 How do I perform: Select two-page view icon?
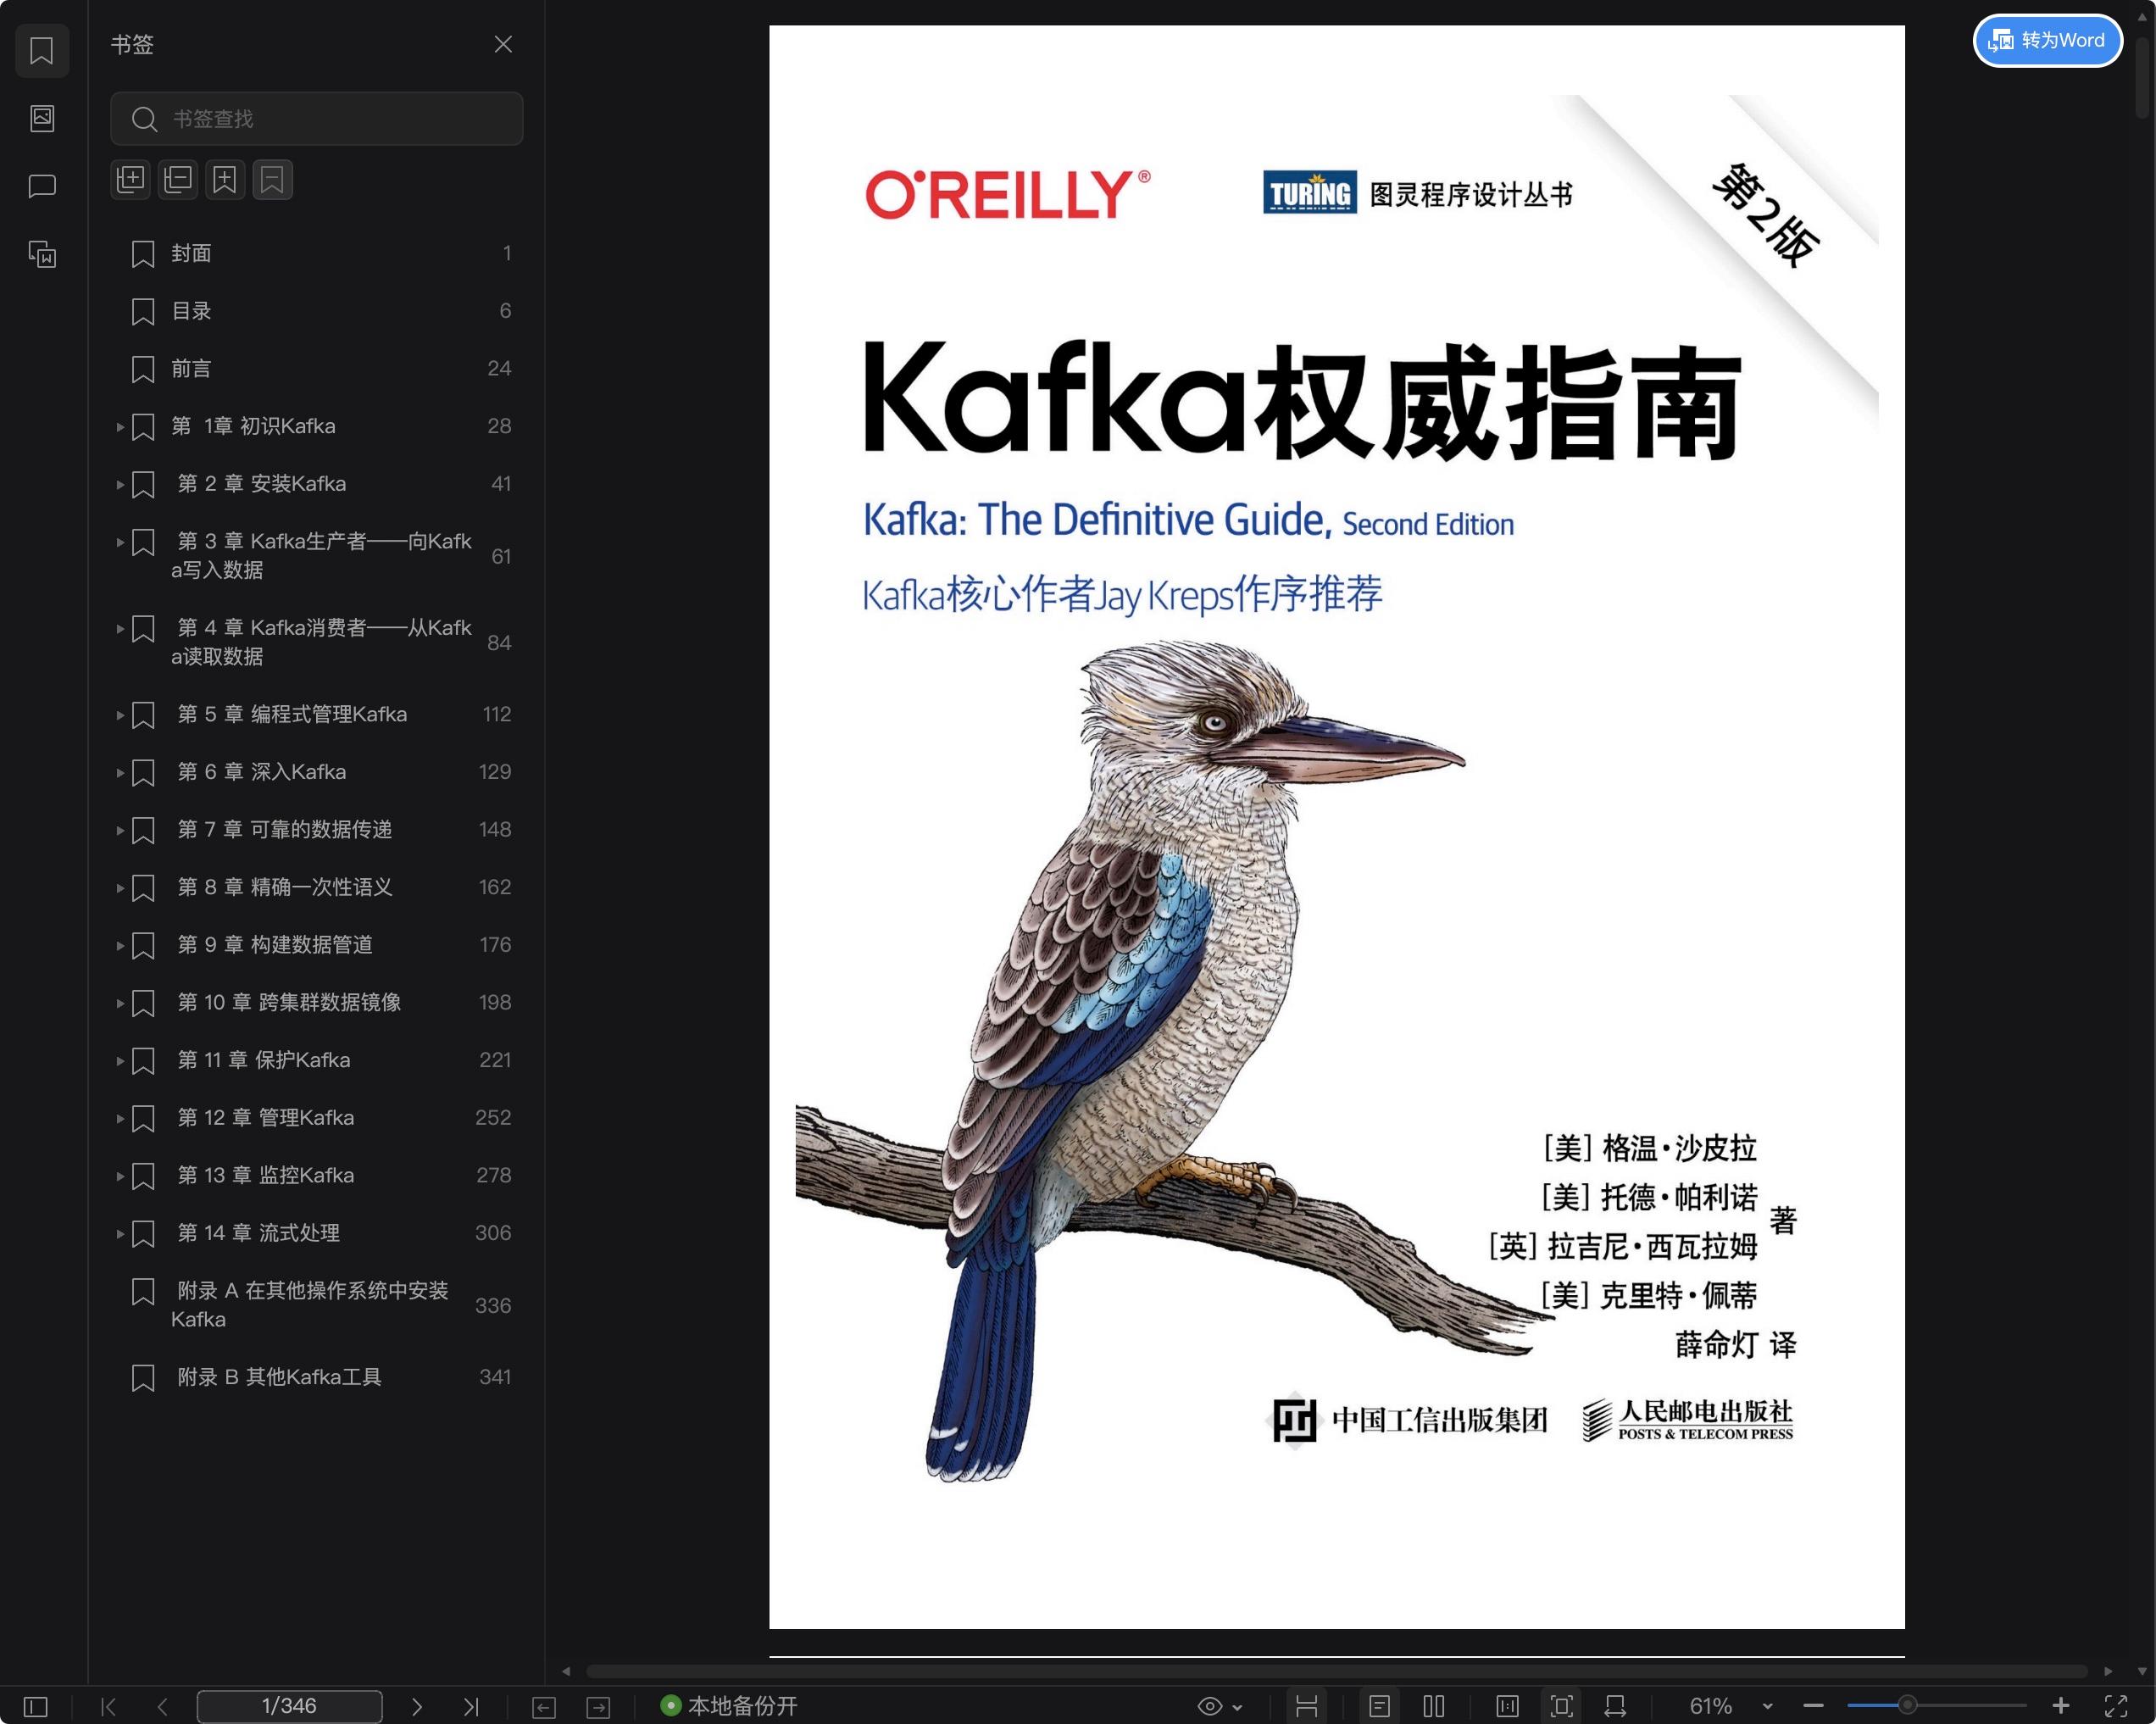tap(1433, 1706)
